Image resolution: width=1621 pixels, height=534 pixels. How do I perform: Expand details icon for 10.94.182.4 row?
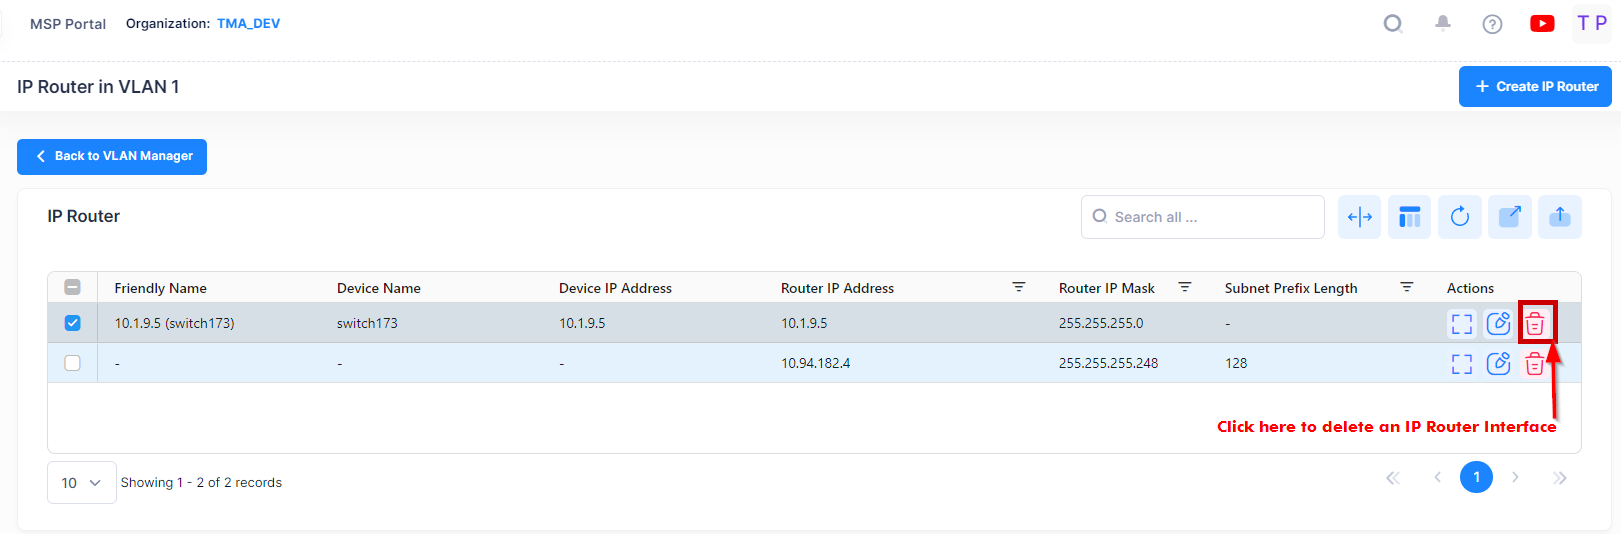click(1461, 364)
